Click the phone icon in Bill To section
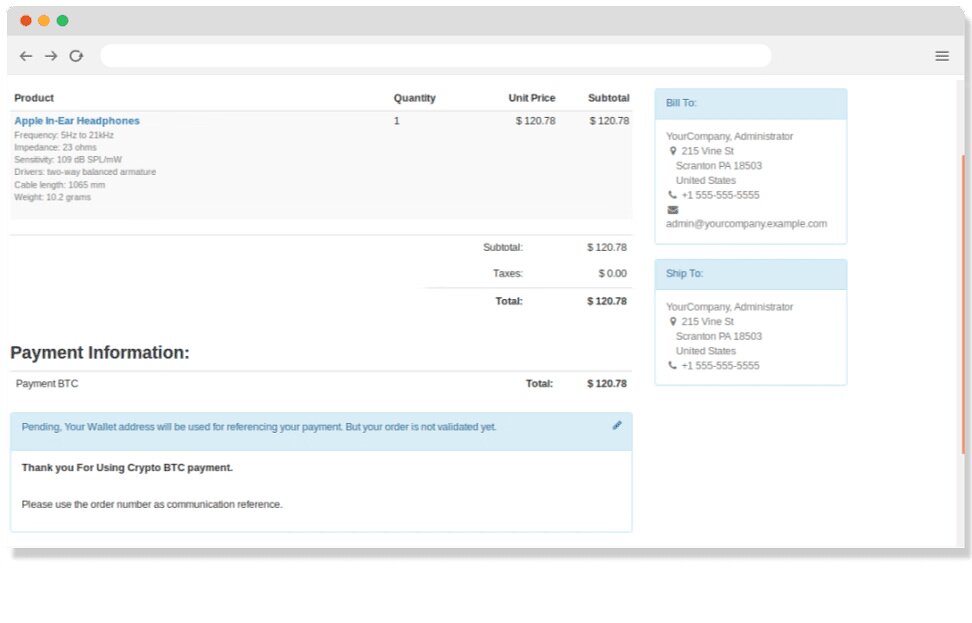The image size is (972, 623). [x=673, y=195]
